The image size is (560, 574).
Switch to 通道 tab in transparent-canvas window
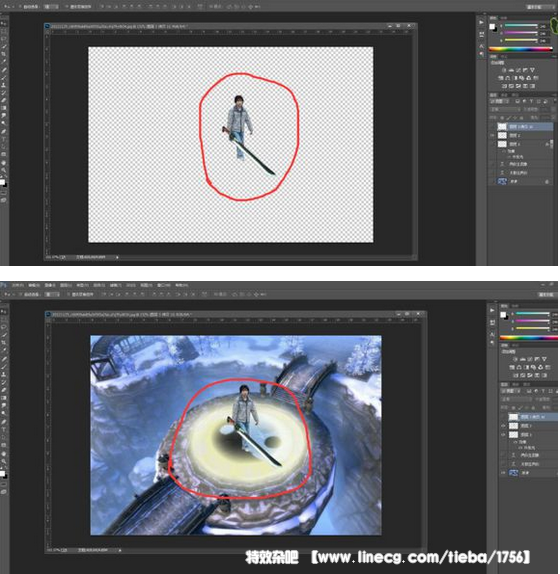click(x=503, y=95)
